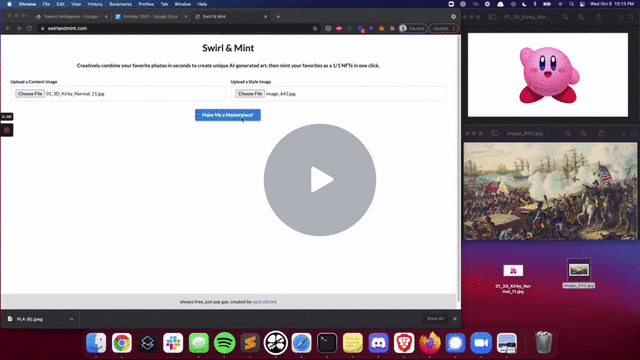Open the Paused profile menu in Chrome
Screen dimensions: 640x360
point(413,29)
